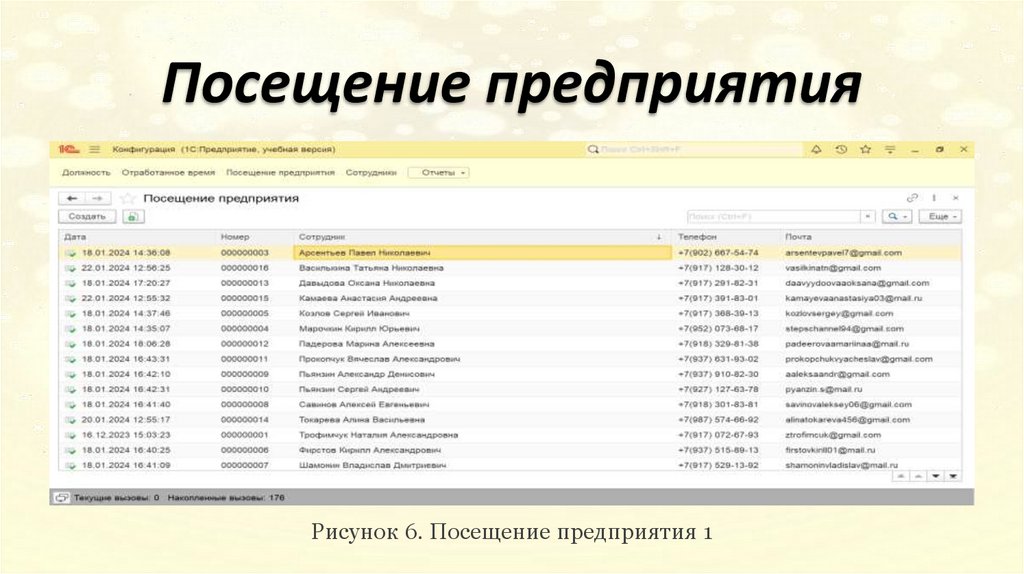
Task: Close the Посещение предприятия form tab
Action: pos(955,198)
